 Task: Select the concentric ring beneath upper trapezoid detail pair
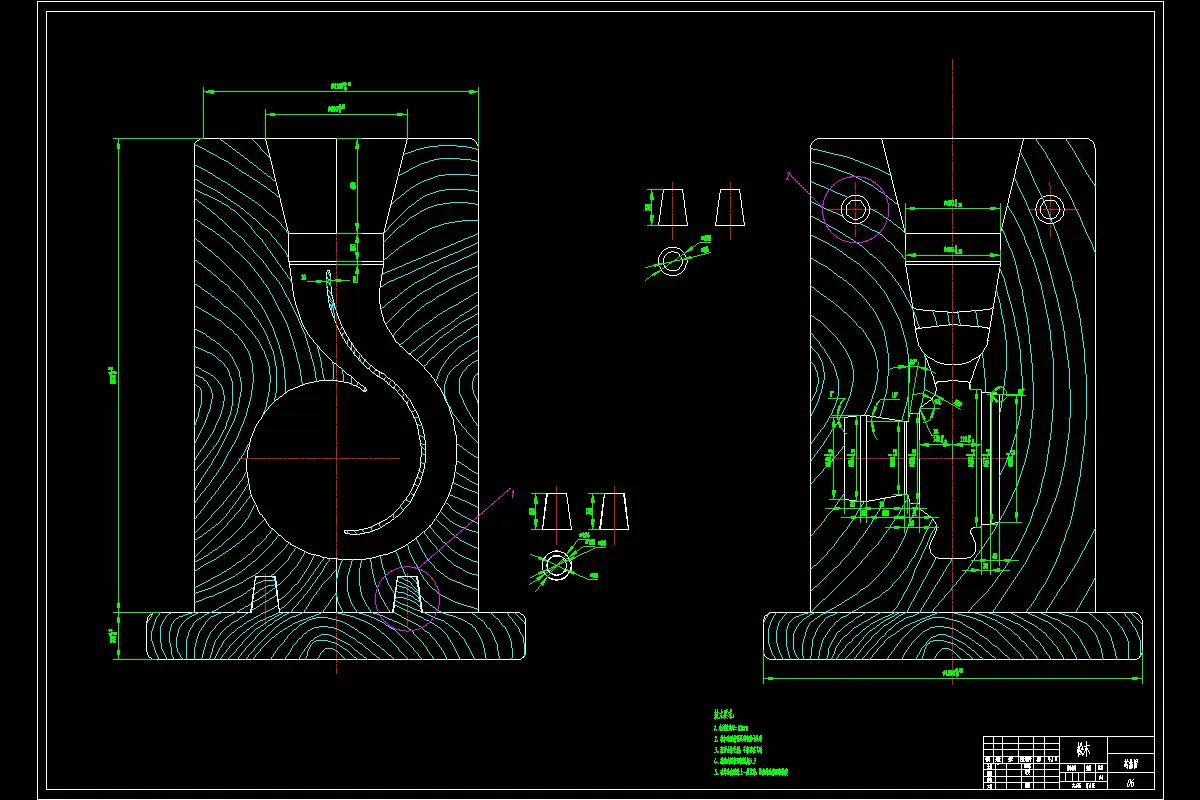tap(673, 261)
